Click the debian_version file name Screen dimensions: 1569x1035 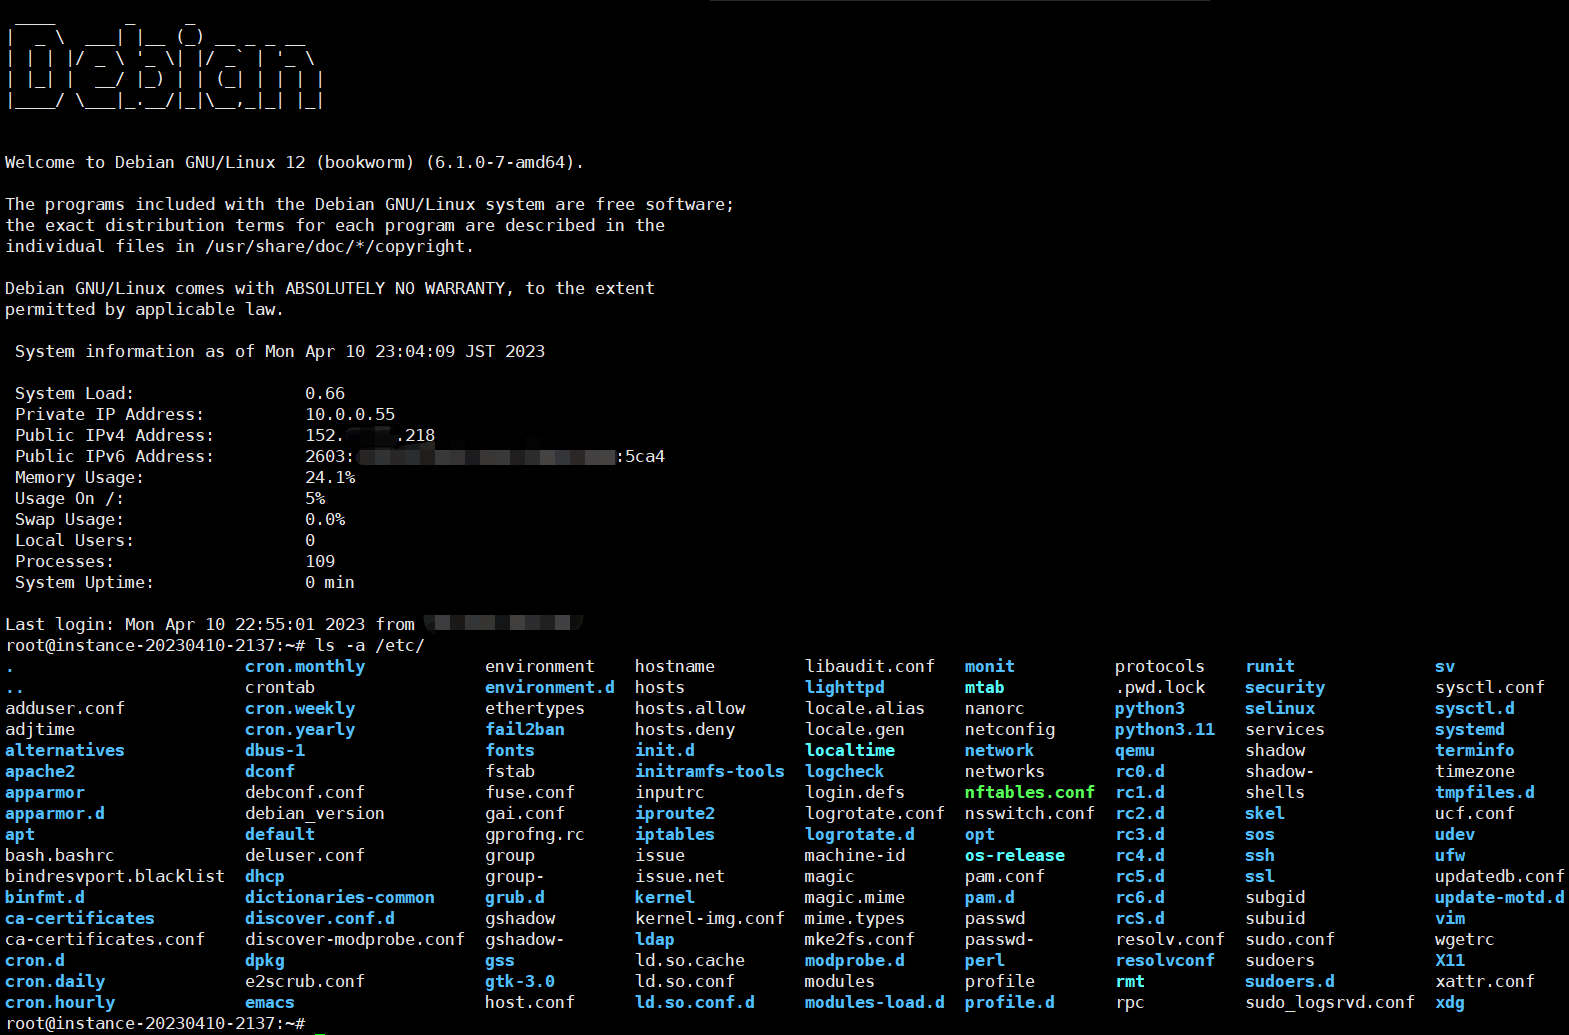314,813
